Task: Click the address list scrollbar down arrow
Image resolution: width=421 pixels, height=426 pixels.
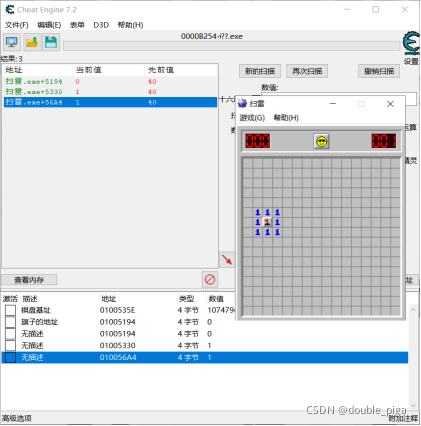Action: pos(413,405)
